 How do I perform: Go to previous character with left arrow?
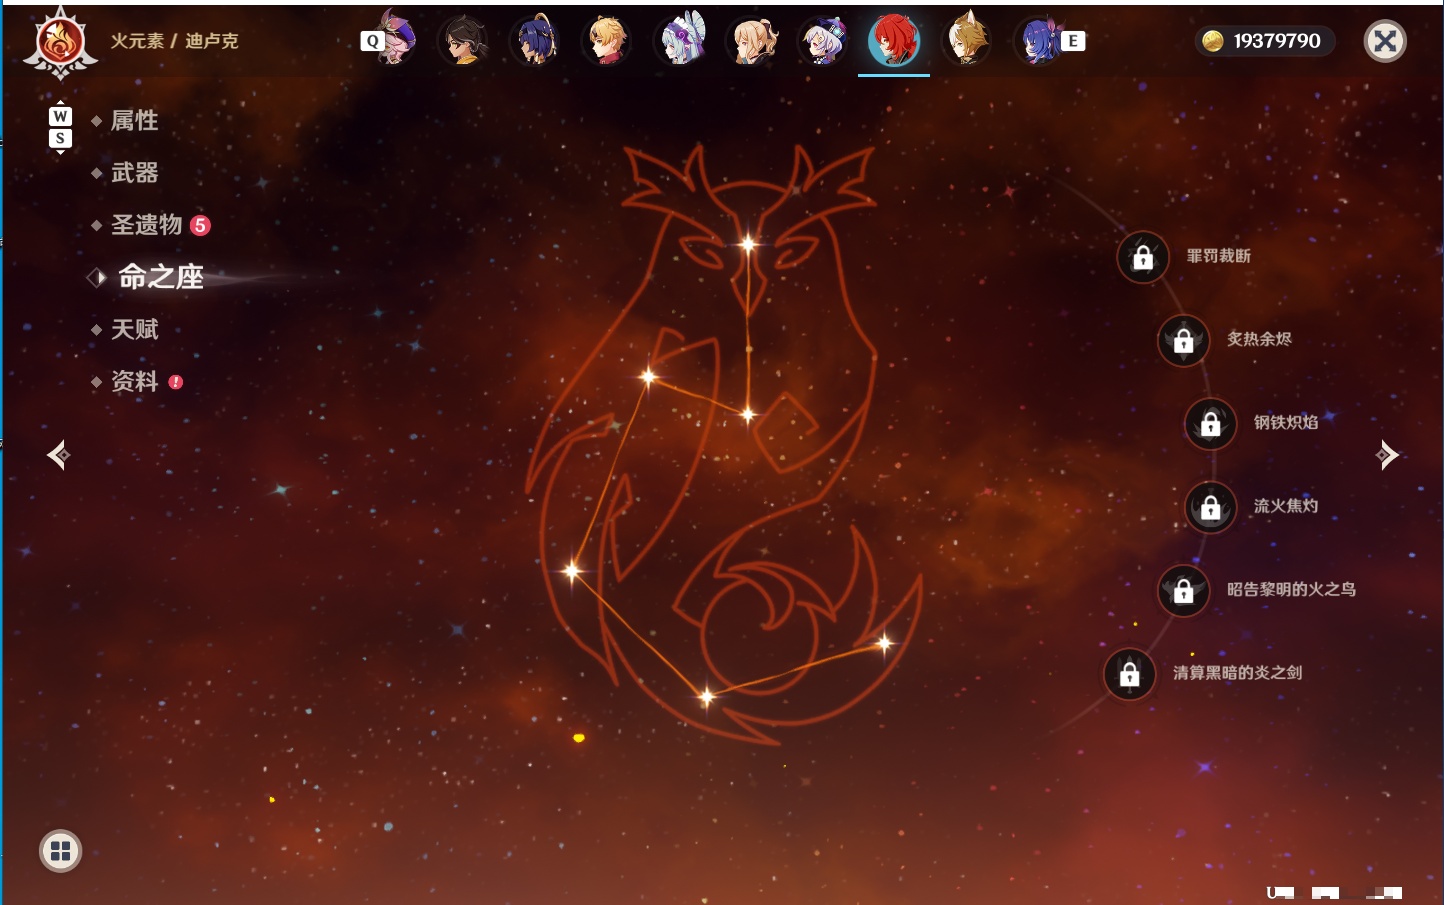(x=58, y=455)
